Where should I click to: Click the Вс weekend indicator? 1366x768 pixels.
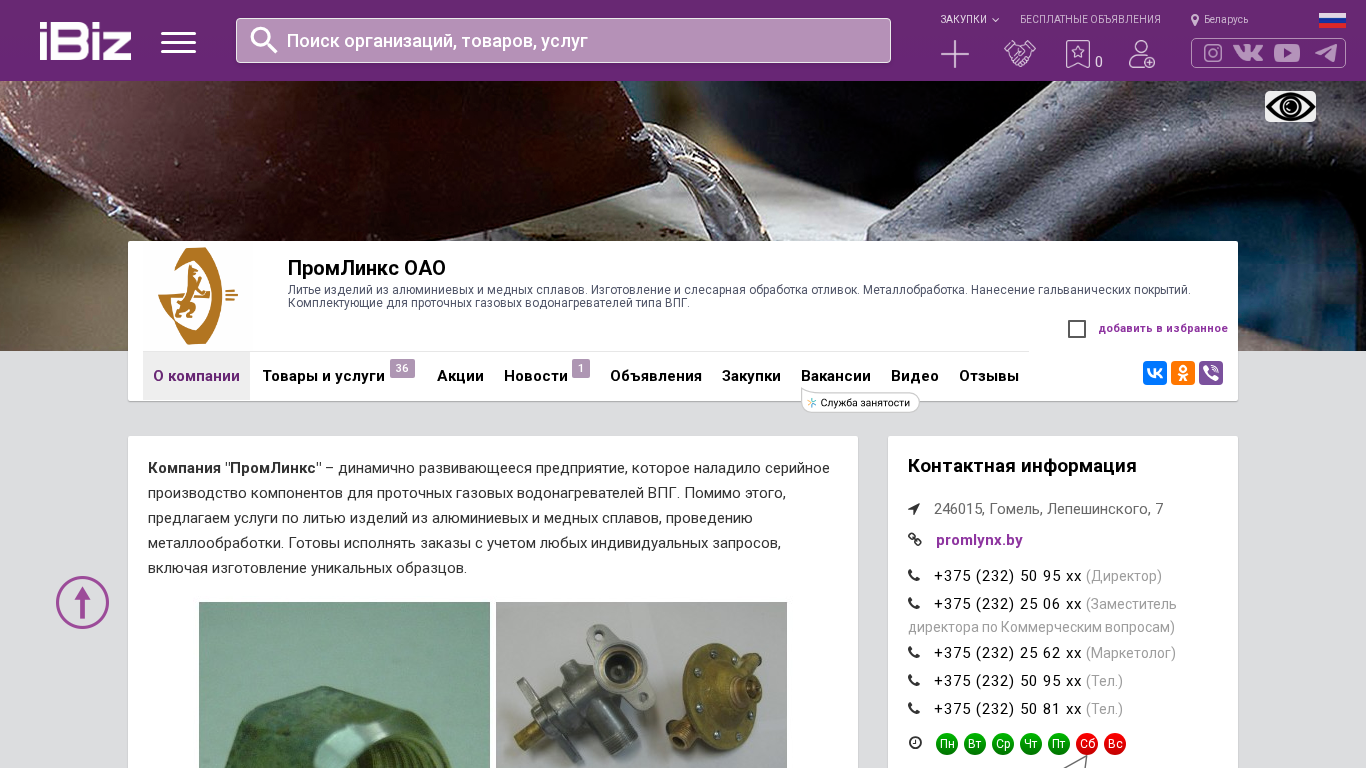(1115, 744)
